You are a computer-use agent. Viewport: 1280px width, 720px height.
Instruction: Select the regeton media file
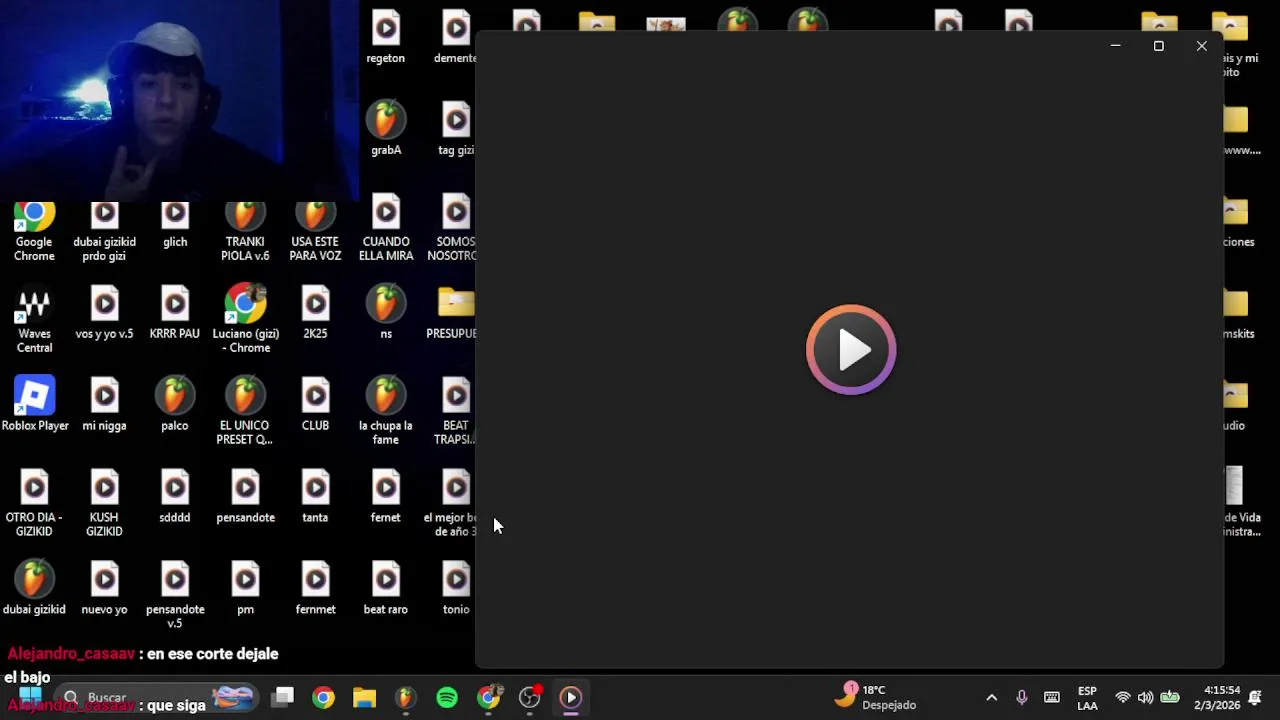(386, 38)
